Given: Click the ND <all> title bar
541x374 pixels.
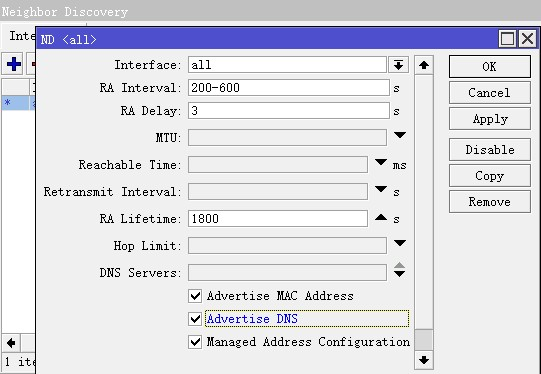Looking at the screenshot, I should tap(266, 39).
